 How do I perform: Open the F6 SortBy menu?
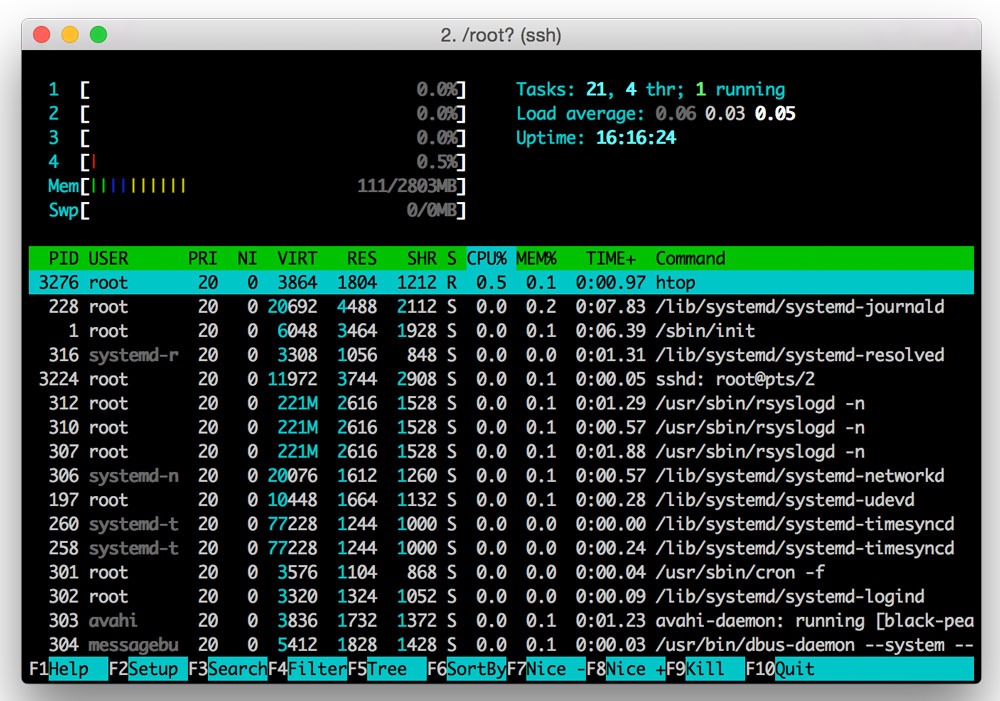coord(475,669)
